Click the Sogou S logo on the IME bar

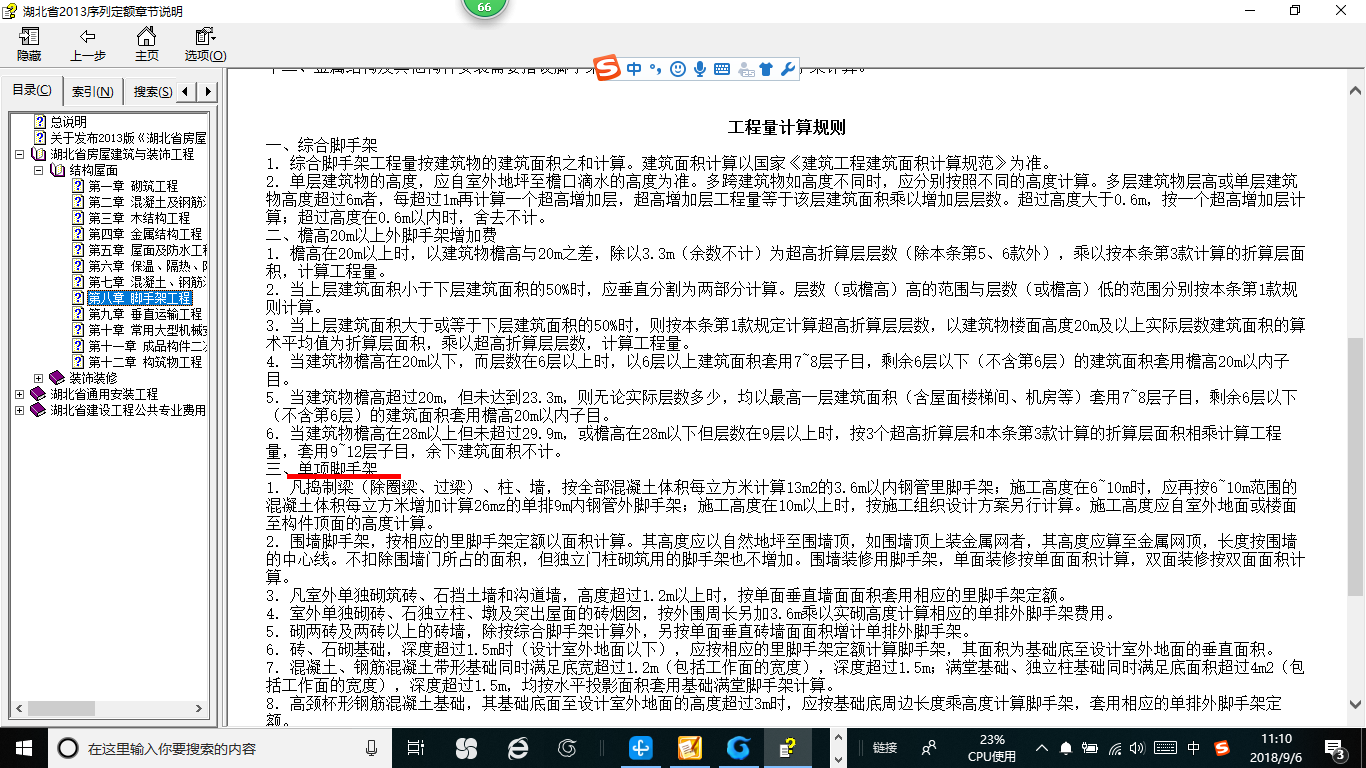(608, 68)
